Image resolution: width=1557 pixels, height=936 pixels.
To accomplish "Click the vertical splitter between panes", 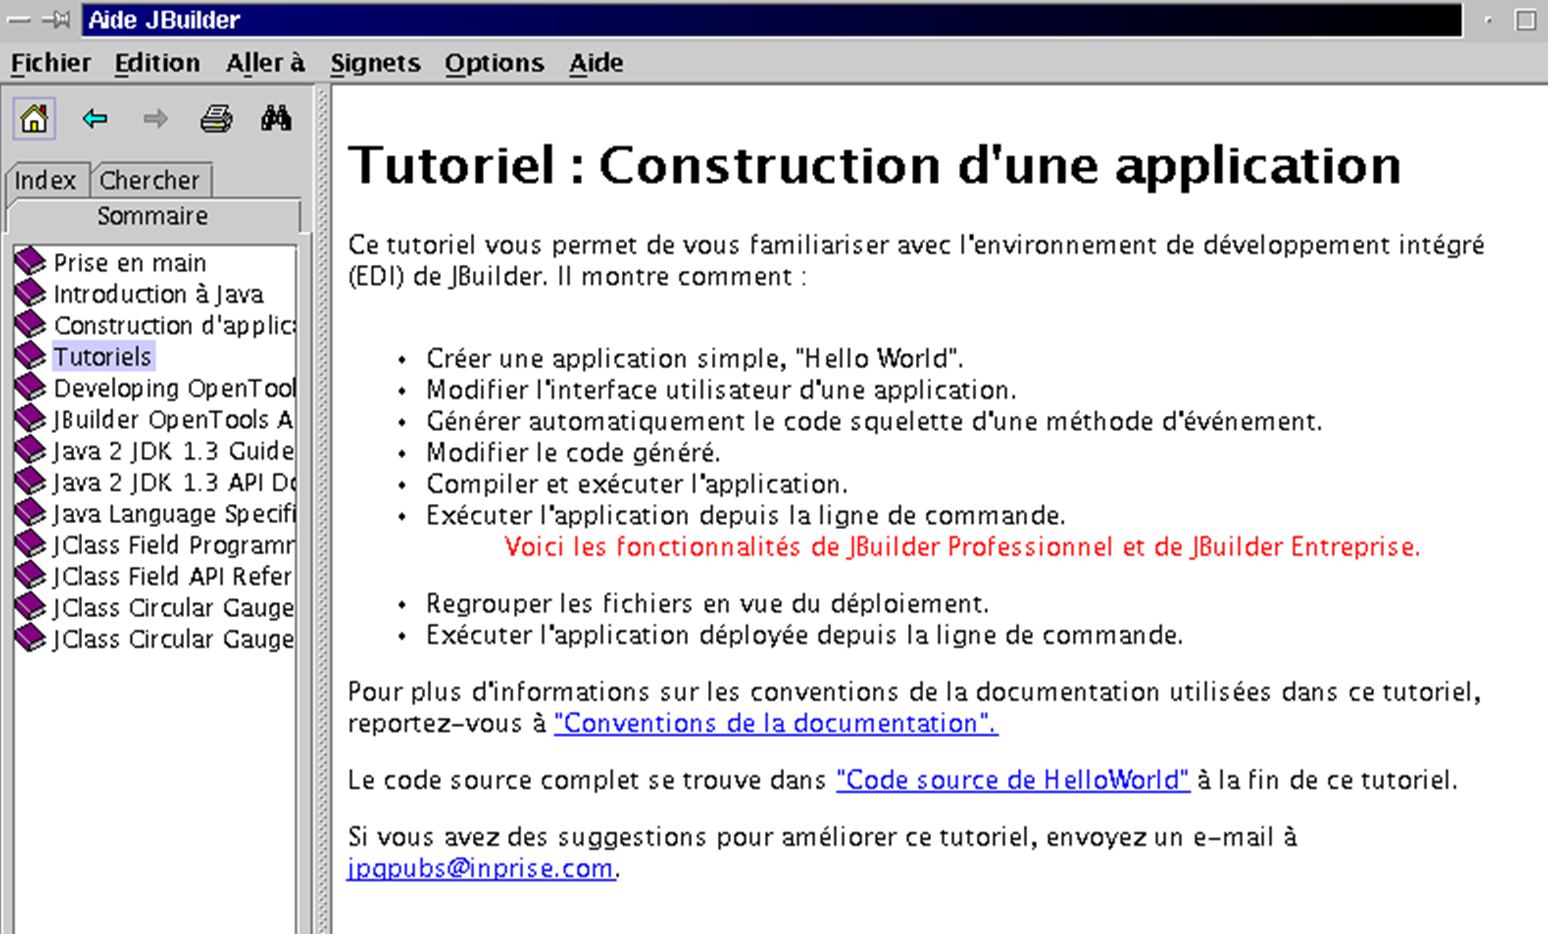I will pos(322,500).
